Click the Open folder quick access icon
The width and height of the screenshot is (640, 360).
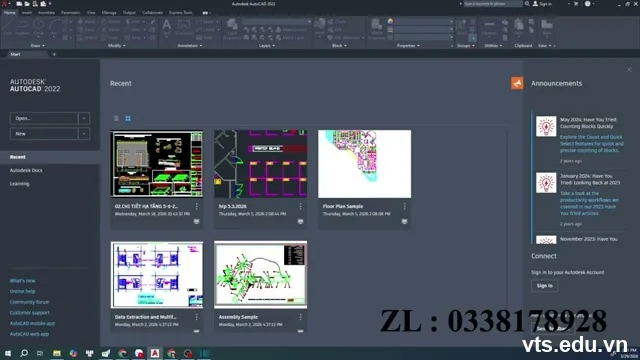(x=27, y=4)
